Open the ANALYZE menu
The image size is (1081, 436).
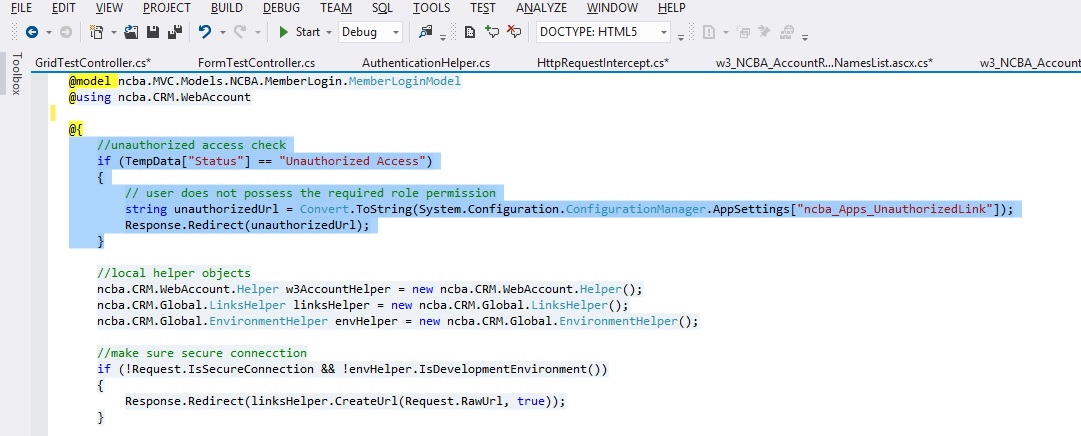(x=541, y=8)
